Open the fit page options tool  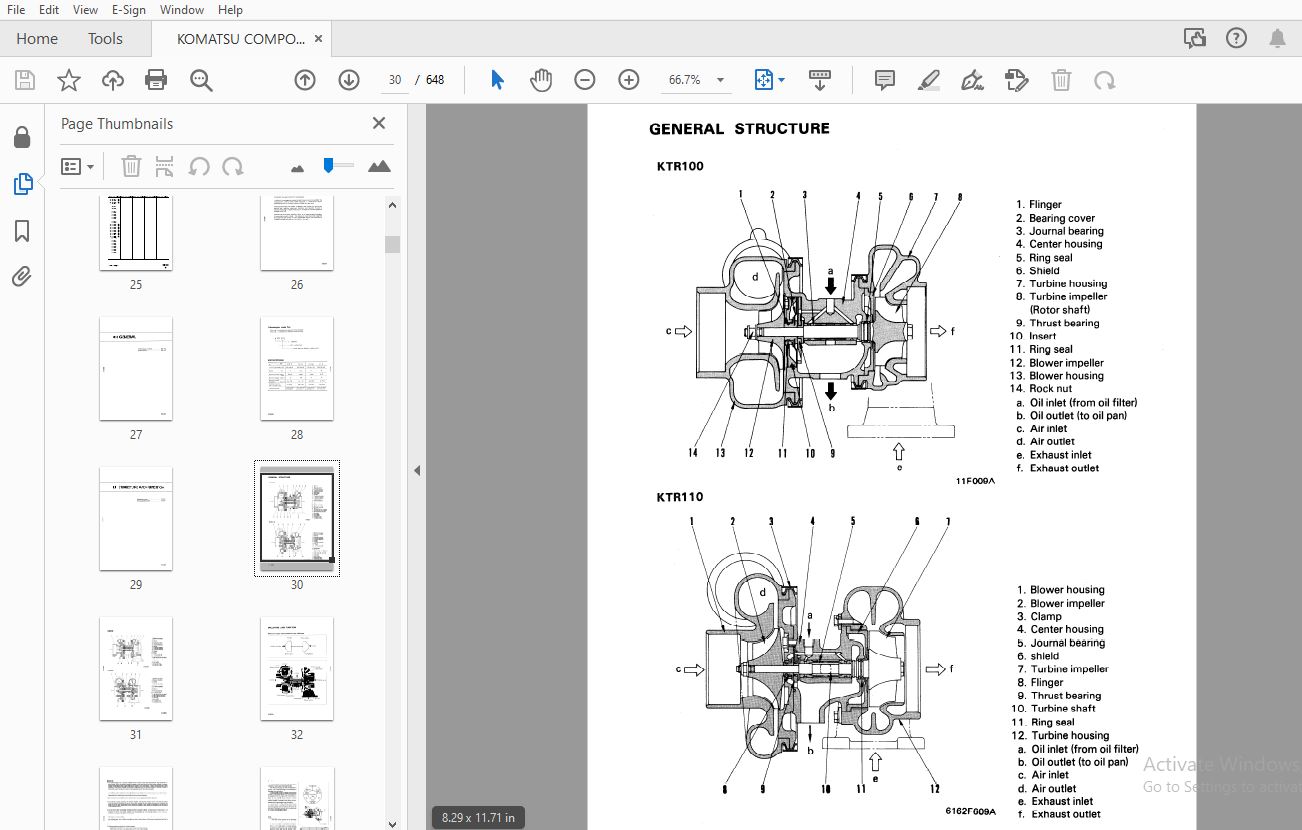tap(769, 80)
